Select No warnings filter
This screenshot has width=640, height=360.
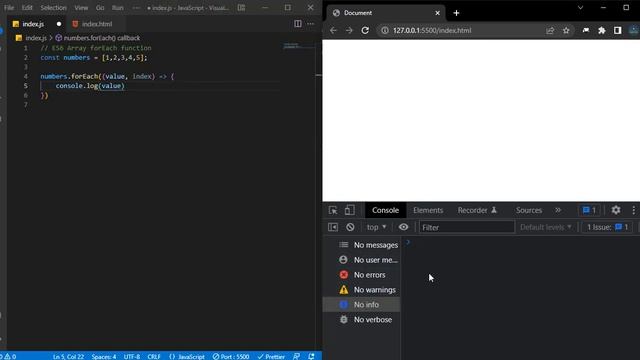click(362, 290)
